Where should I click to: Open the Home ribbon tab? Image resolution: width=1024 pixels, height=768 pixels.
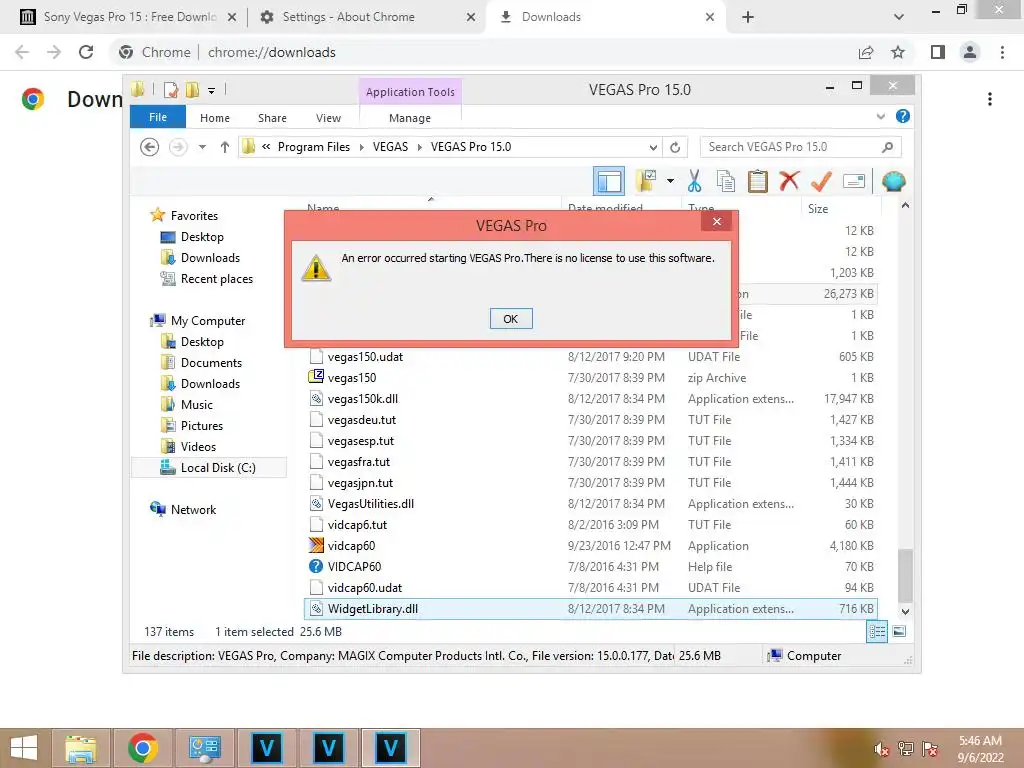pos(215,118)
